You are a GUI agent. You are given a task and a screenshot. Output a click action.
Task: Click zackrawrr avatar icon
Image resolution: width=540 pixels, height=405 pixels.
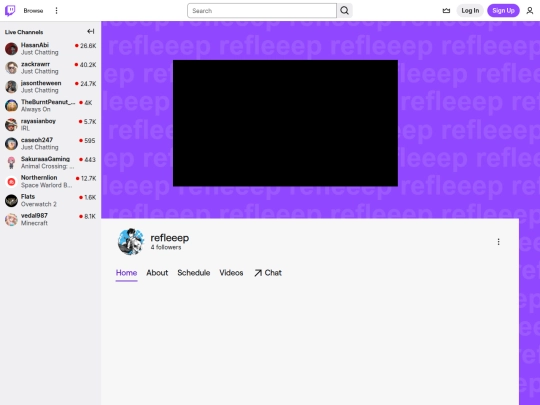click(11, 68)
